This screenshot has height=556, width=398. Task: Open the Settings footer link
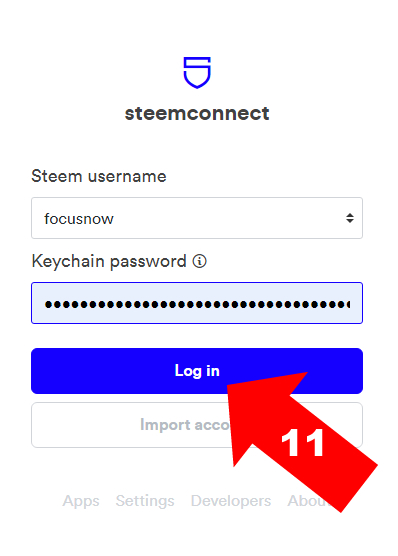(145, 501)
